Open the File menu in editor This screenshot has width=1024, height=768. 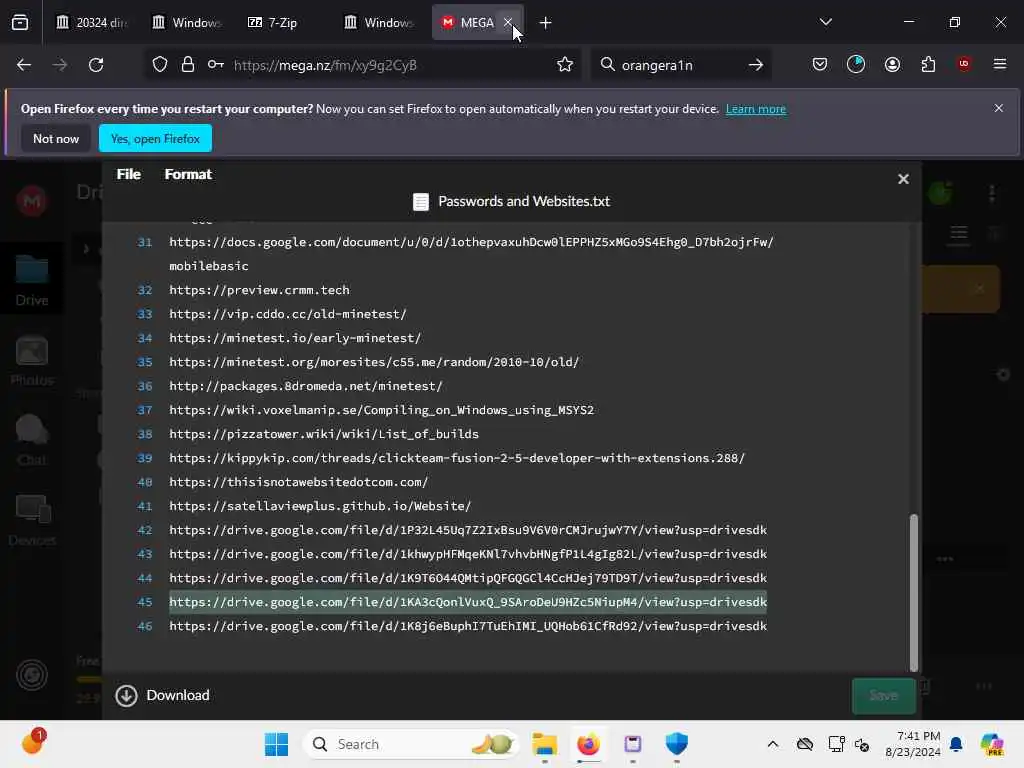click(129, 174)
